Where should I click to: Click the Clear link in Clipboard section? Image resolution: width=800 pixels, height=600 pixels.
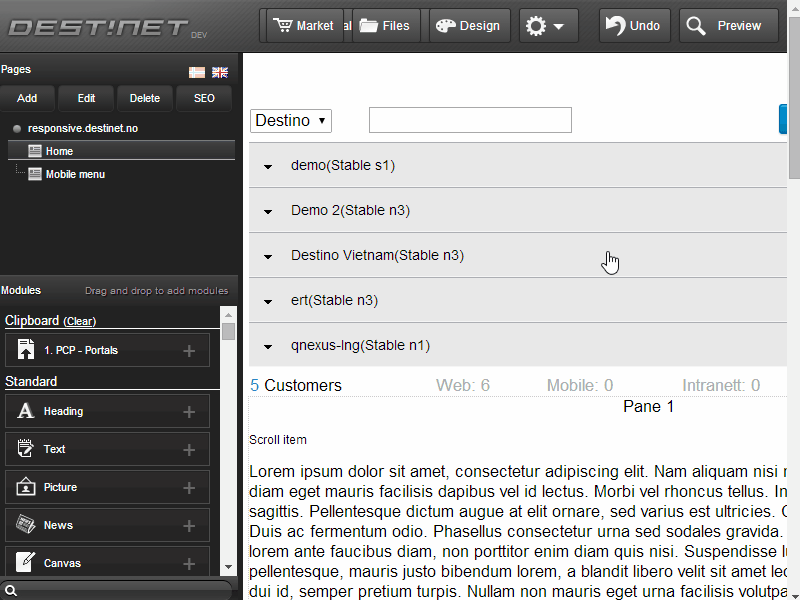coord(79,321)
